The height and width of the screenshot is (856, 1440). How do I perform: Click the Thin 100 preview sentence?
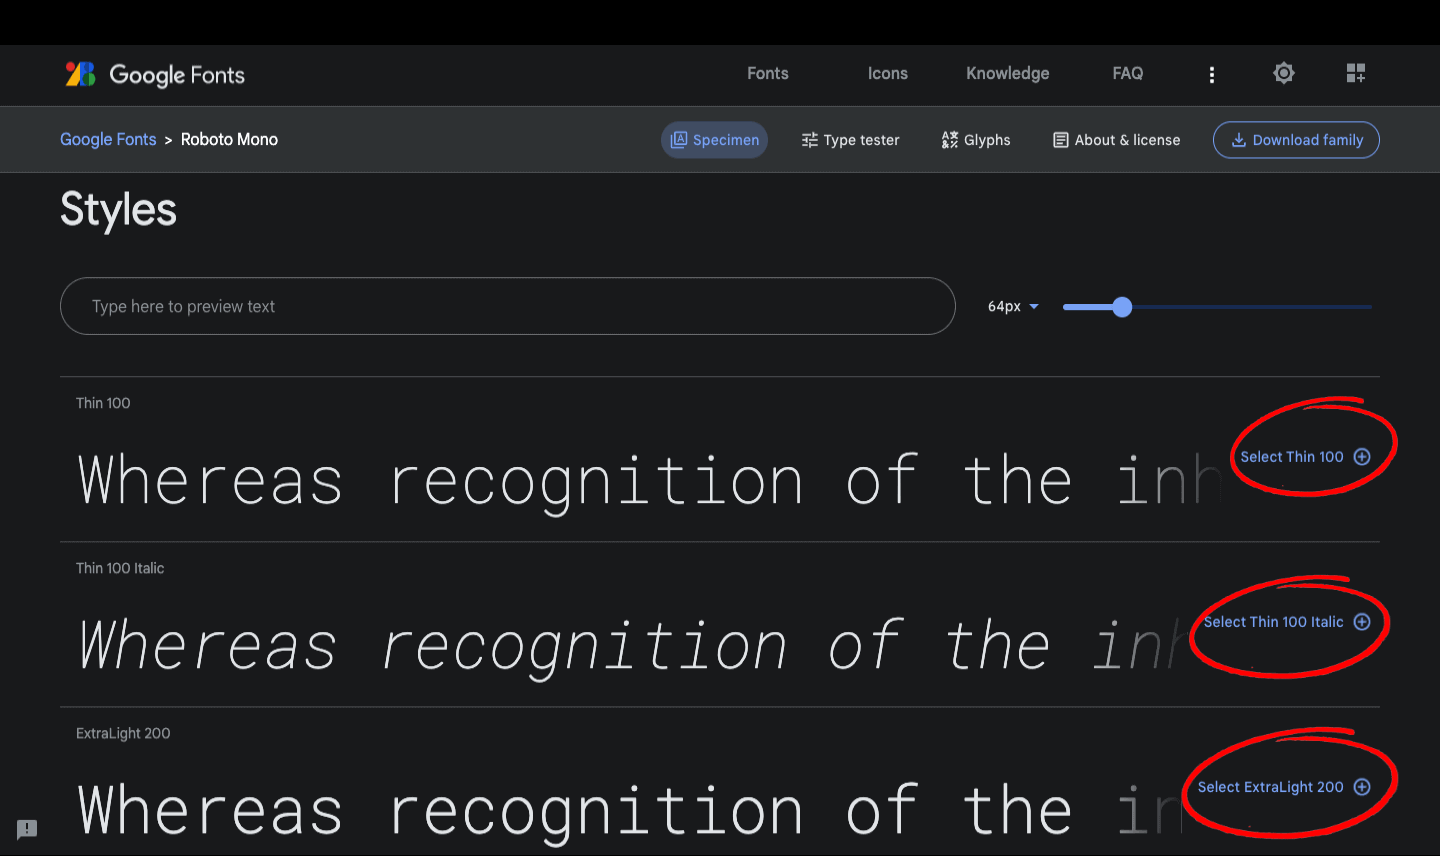tap(650, 481)
